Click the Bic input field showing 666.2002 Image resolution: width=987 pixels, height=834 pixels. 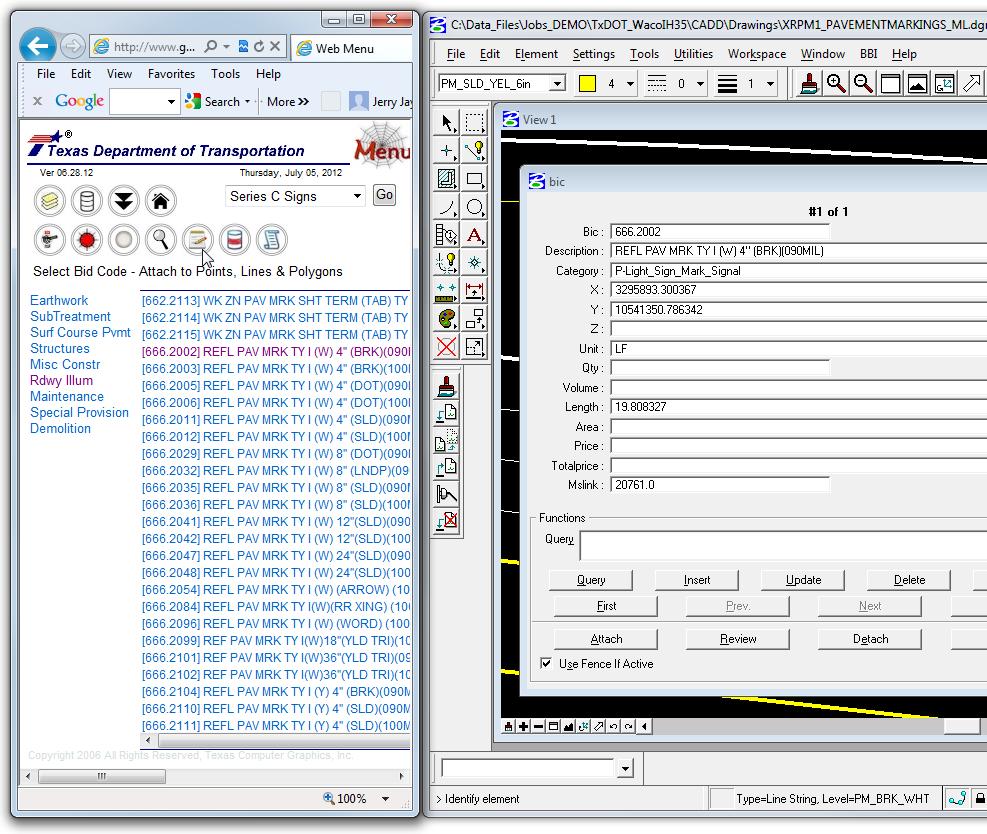[x=719, y=232]
